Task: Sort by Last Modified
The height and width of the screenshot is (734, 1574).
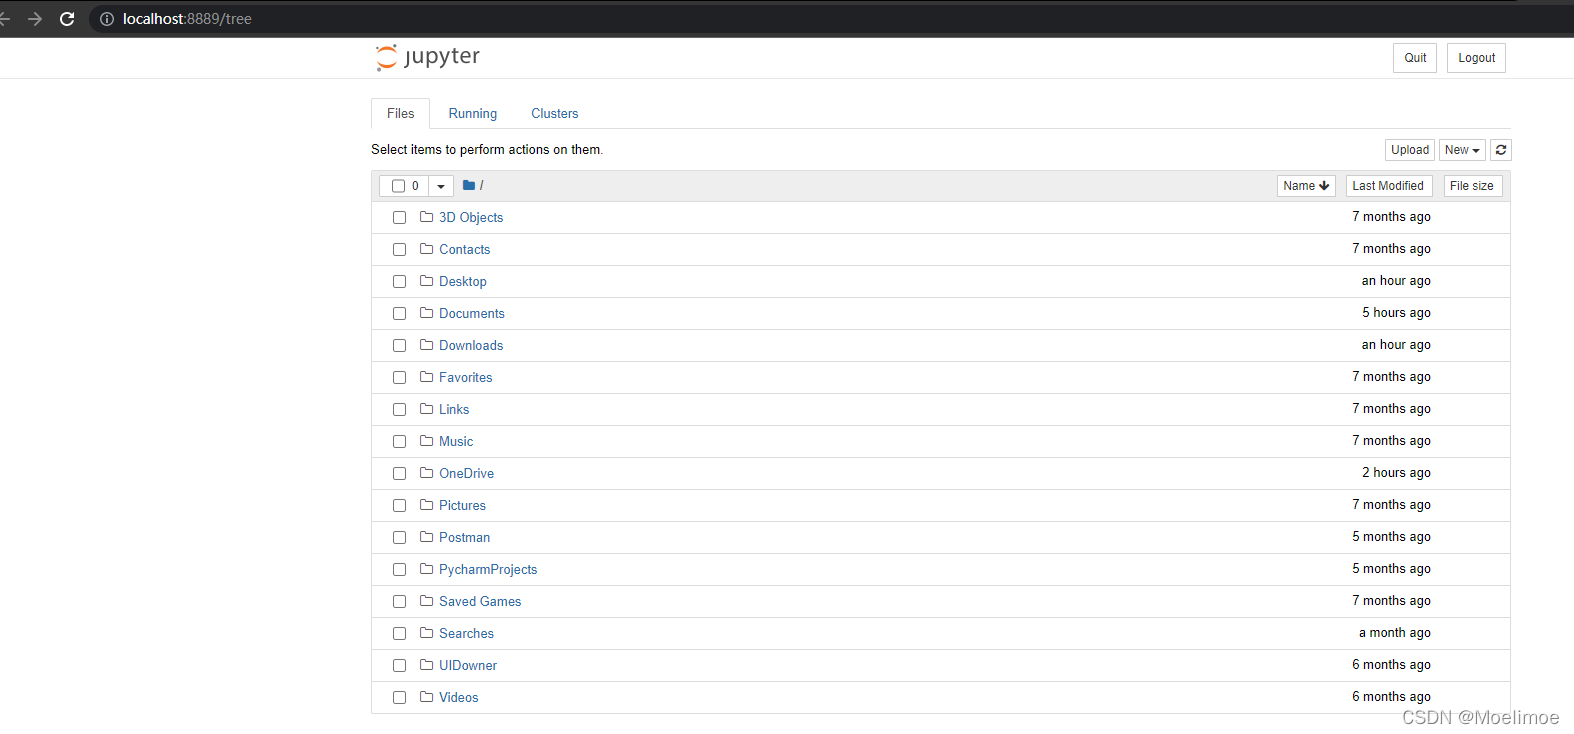Action: coord(1388,186)
